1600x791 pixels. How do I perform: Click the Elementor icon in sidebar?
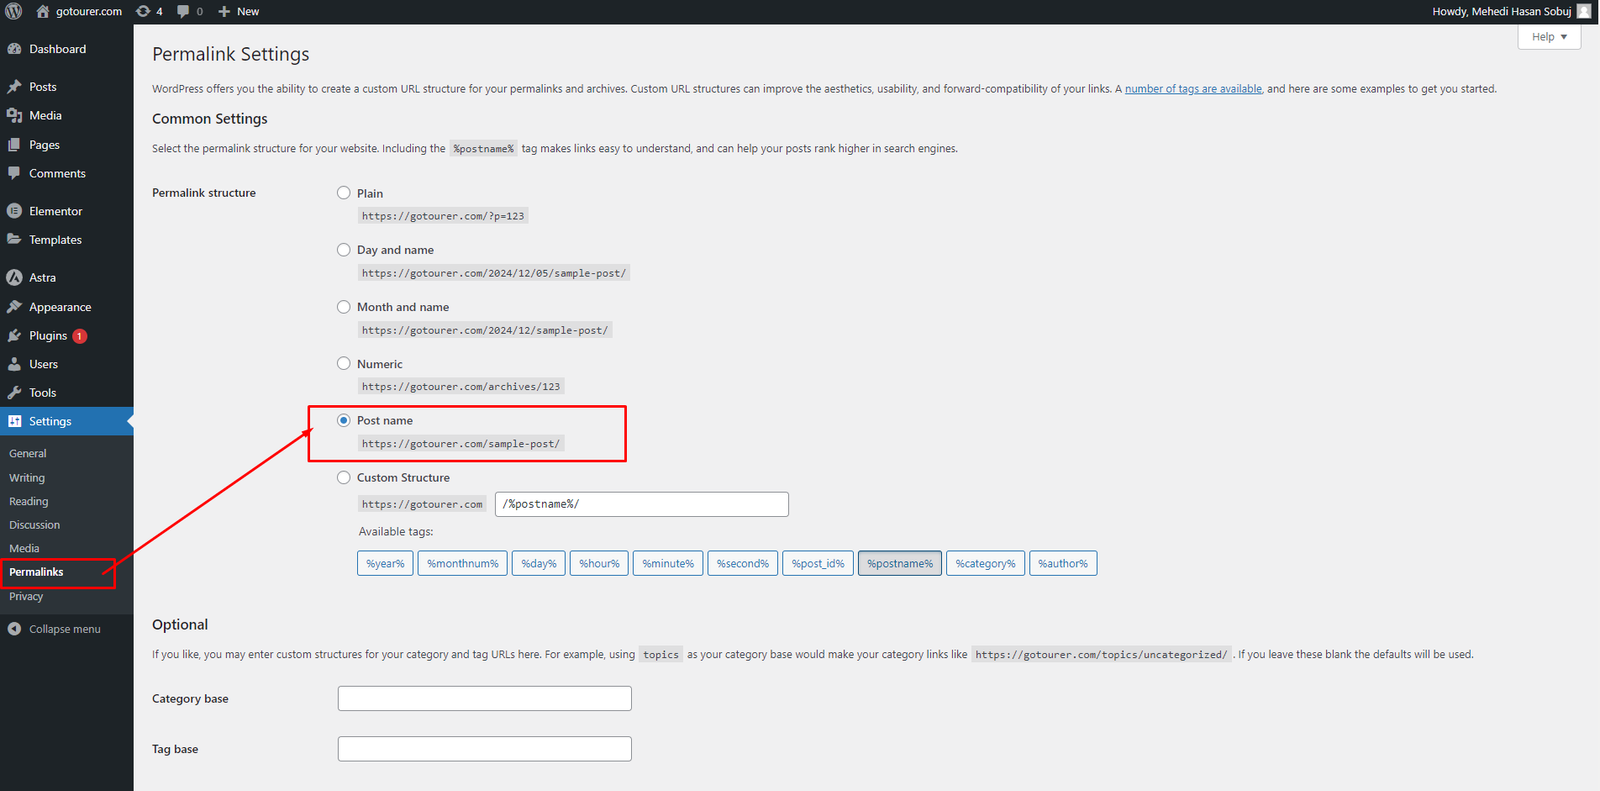click(x=14, y=211)
